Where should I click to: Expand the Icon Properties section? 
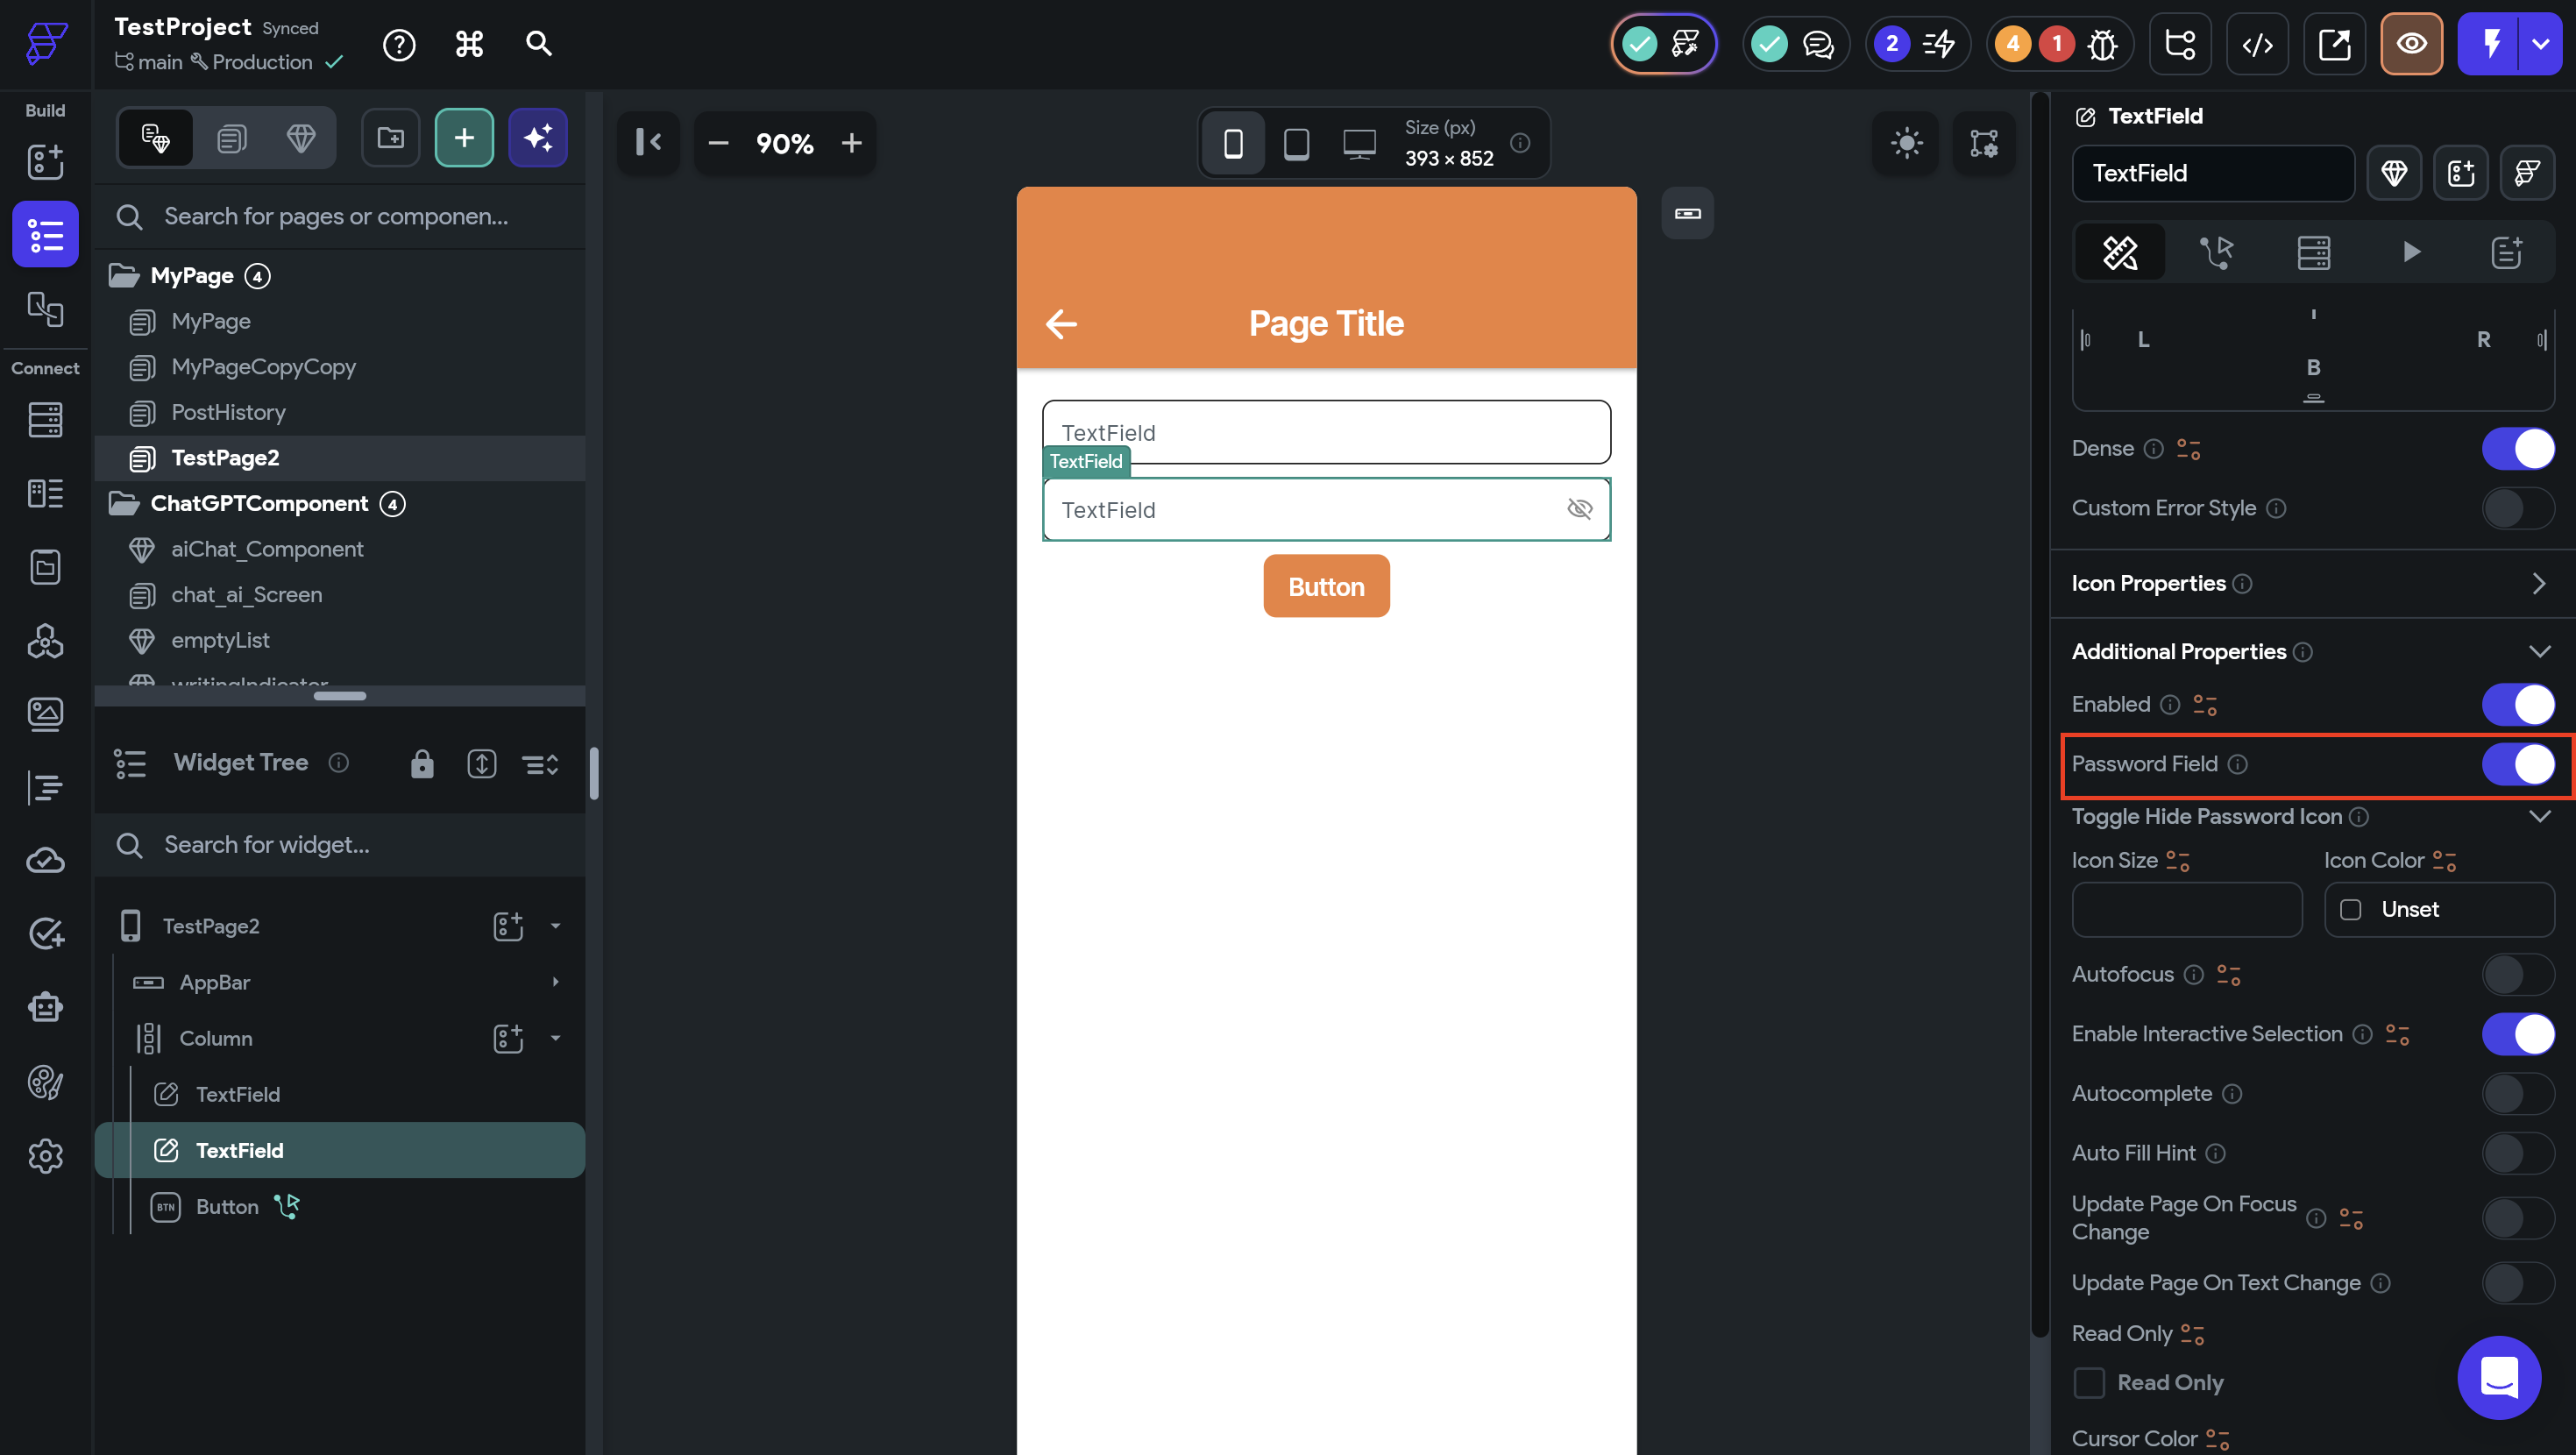(x=2538, y=583)
